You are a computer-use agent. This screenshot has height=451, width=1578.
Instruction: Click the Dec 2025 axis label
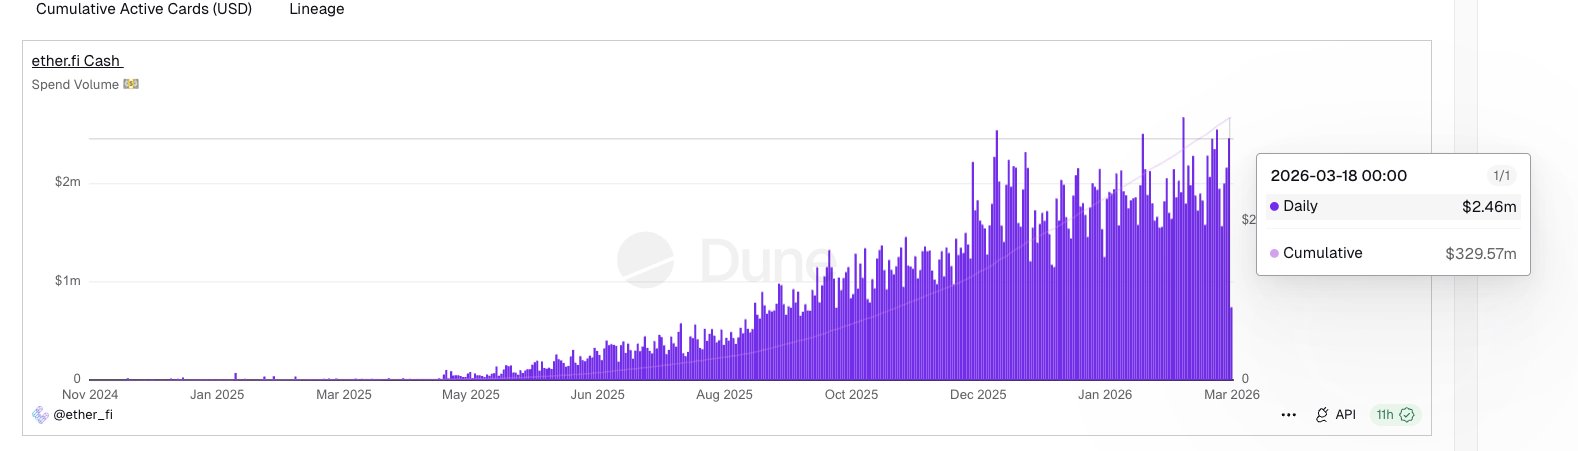tap(978, 395)
